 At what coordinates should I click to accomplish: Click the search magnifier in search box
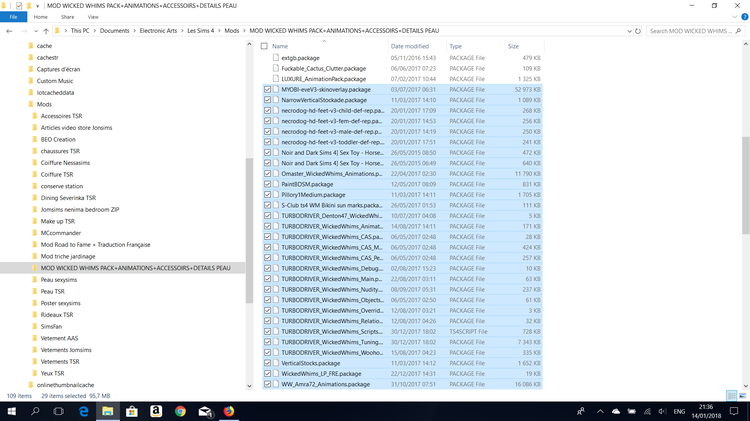click(x=738, y=31)
